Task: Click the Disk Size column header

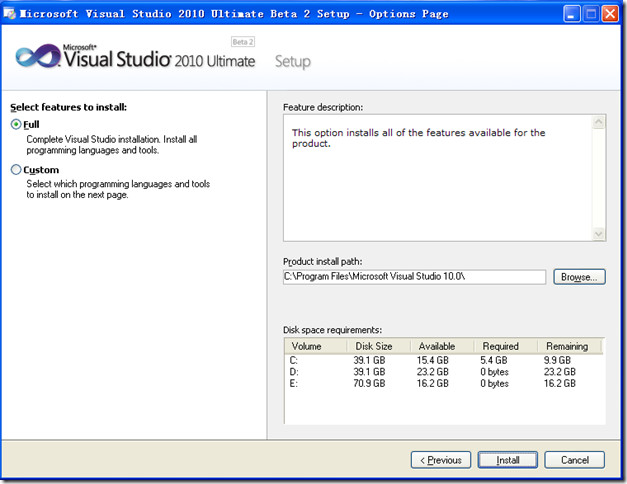Action: tap(379, 346)
